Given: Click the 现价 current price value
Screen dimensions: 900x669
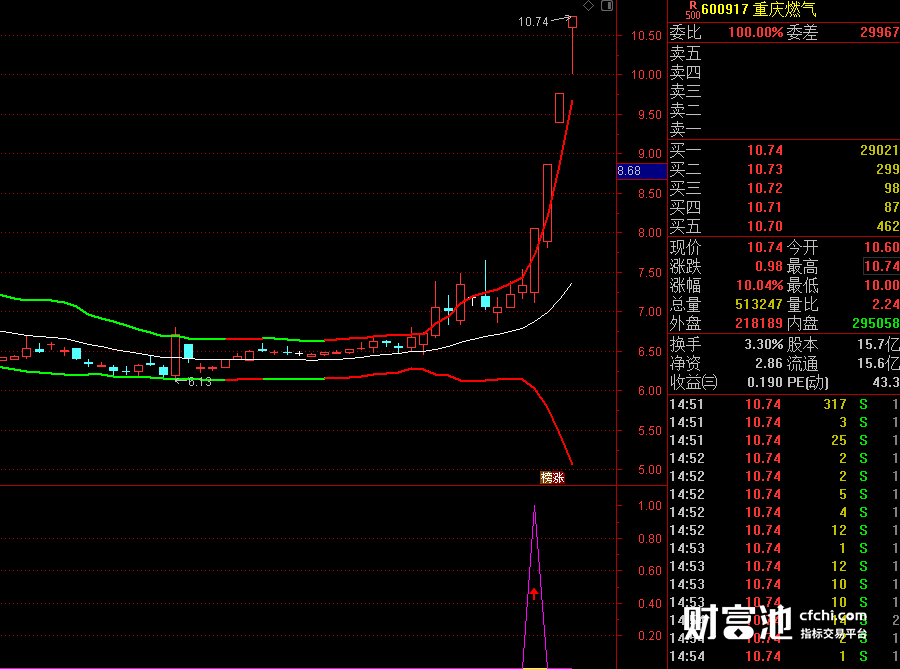Looking at the screenshot, I should coord(765,247).
